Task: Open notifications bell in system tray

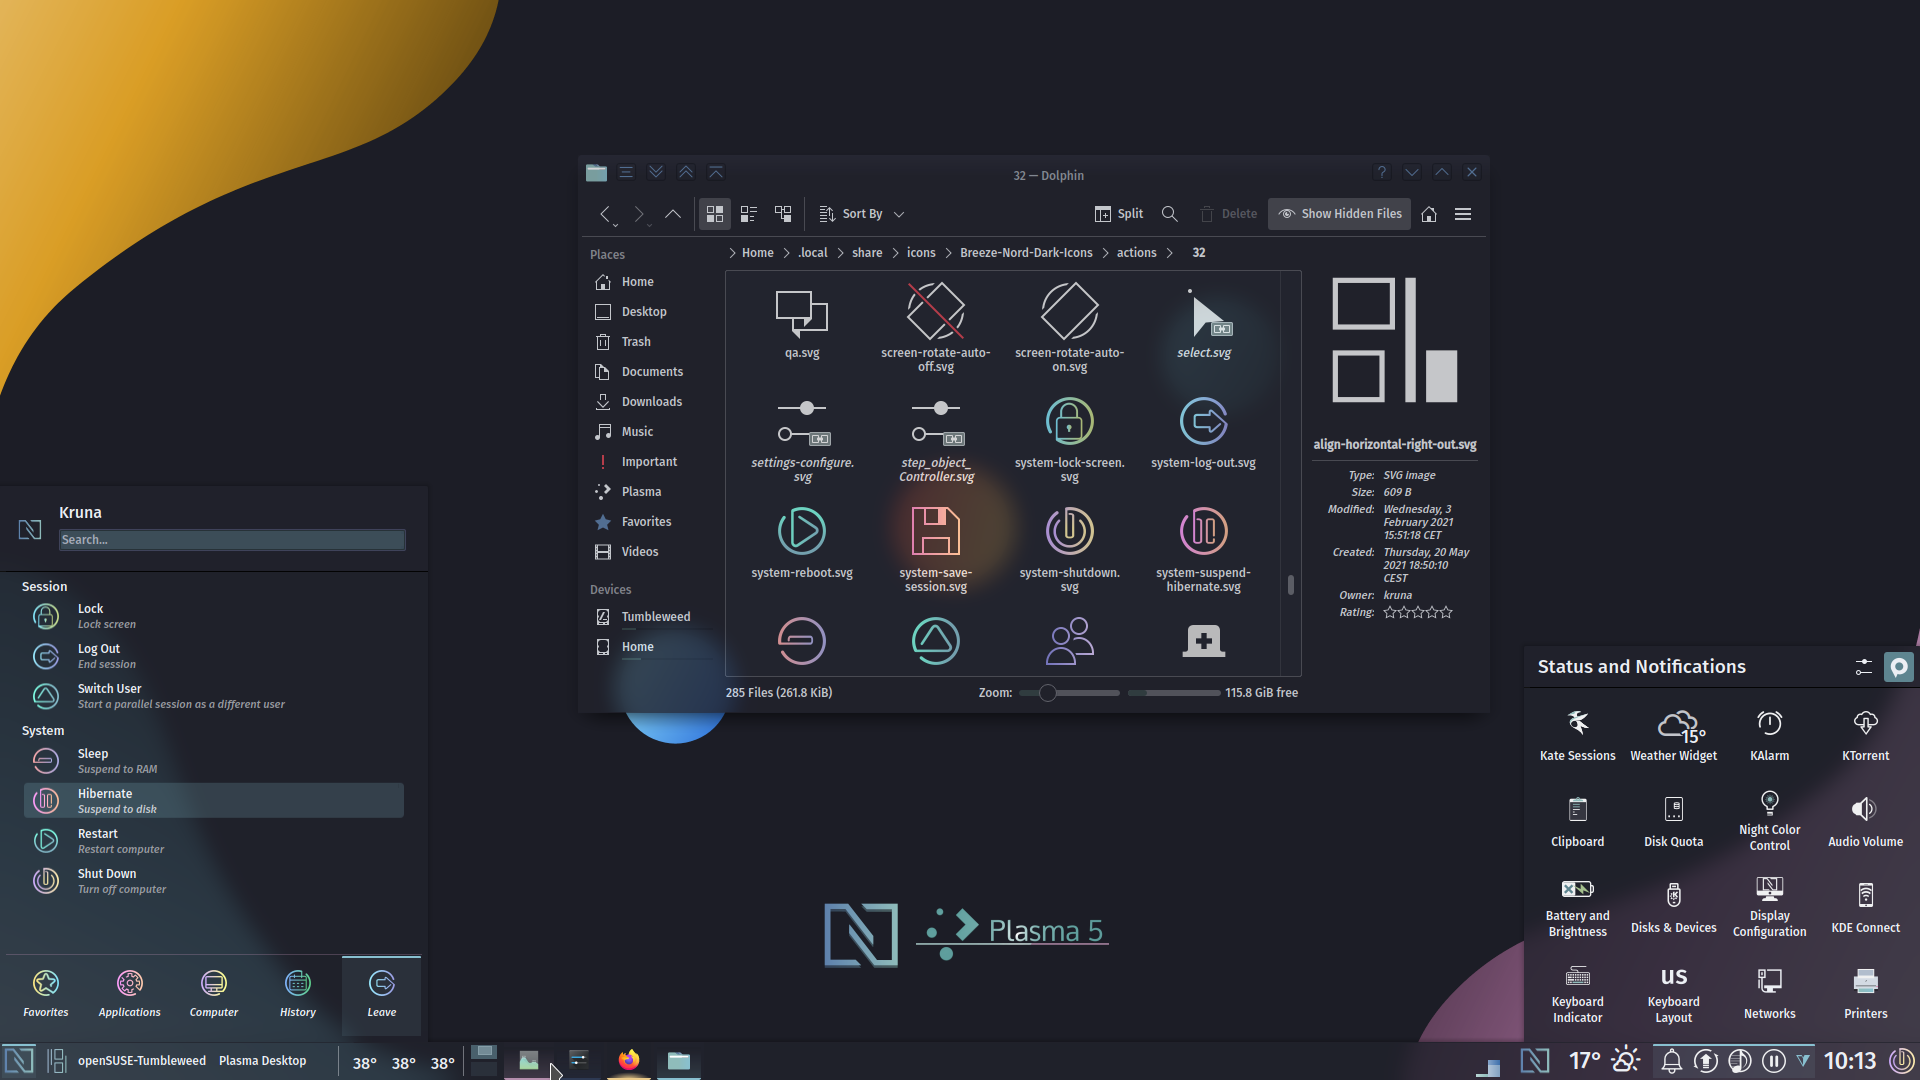Action: click(x=1671, y=1061)
